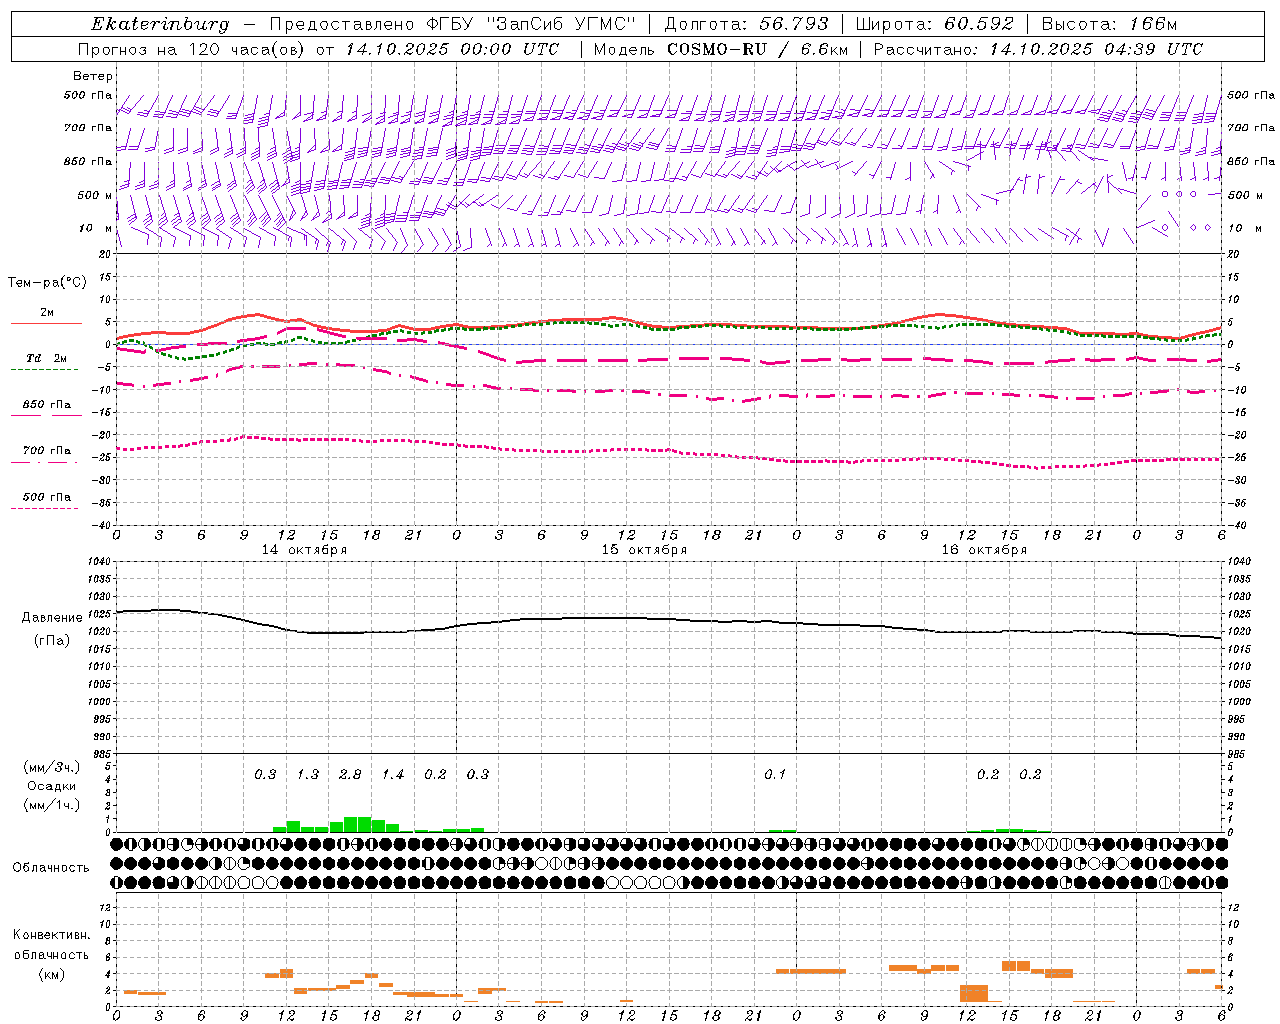Click the (км) convective cloud unit label
The width and height of the screenshot is (1280, 1024).
point(52,974)
